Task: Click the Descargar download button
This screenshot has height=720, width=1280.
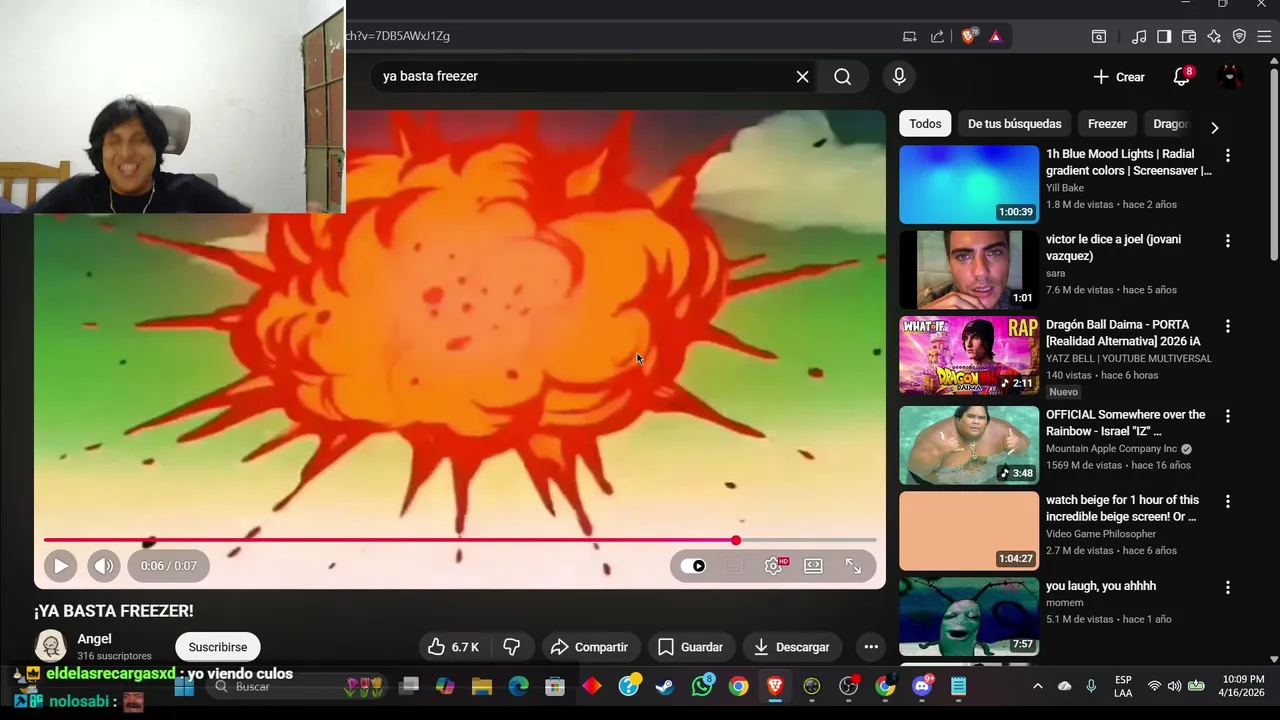Action: pos(792,647)
